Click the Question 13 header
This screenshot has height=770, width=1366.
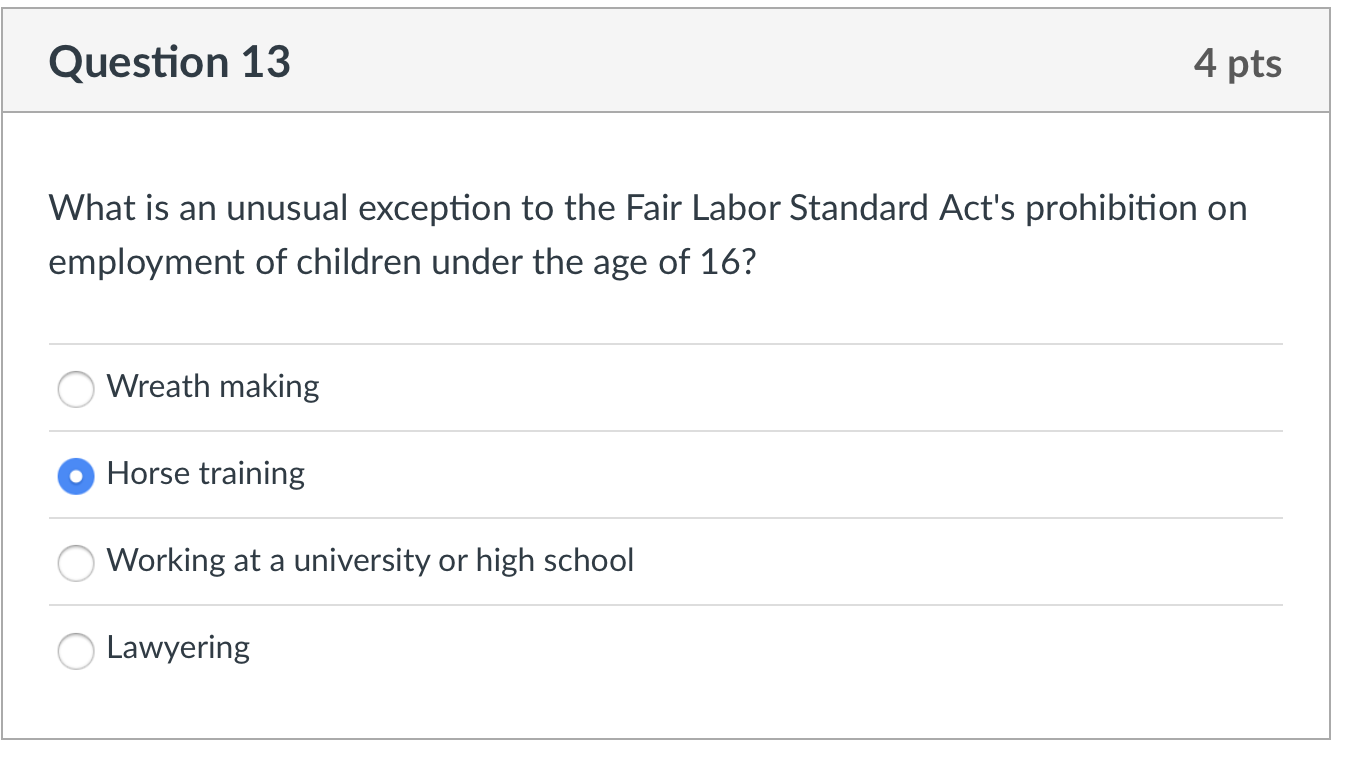click(x=170, y=62)
